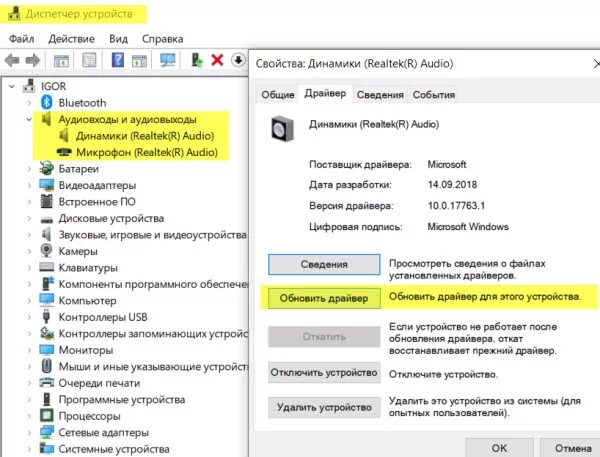Click the driver date 14.09.2018 value
Viewport: 600px width, 457px height.
[452, 184]
